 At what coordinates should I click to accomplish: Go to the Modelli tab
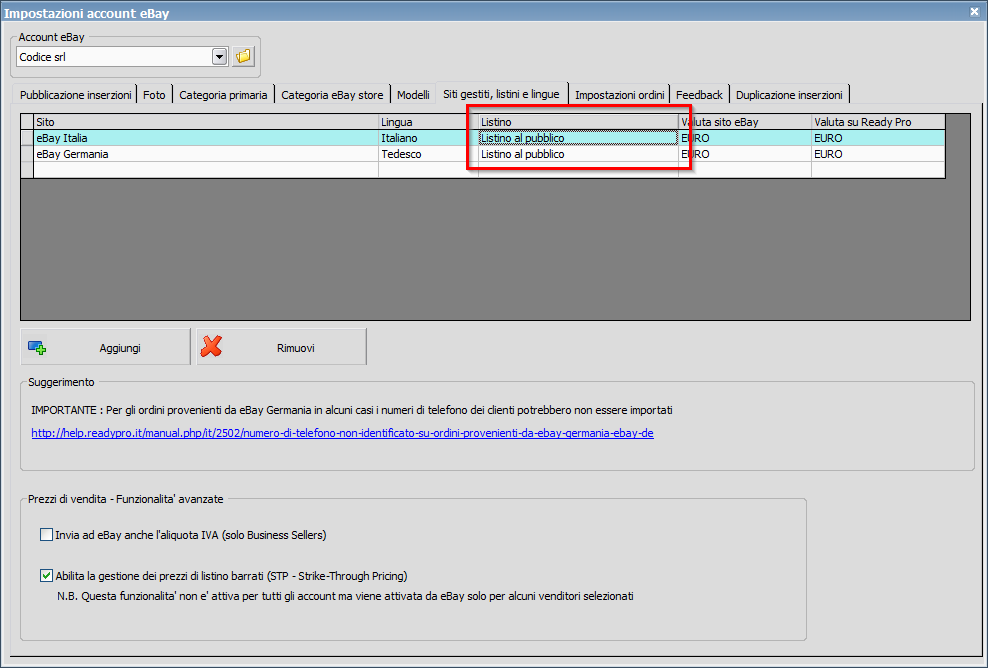pyautogui.click(x=413, y=95)
